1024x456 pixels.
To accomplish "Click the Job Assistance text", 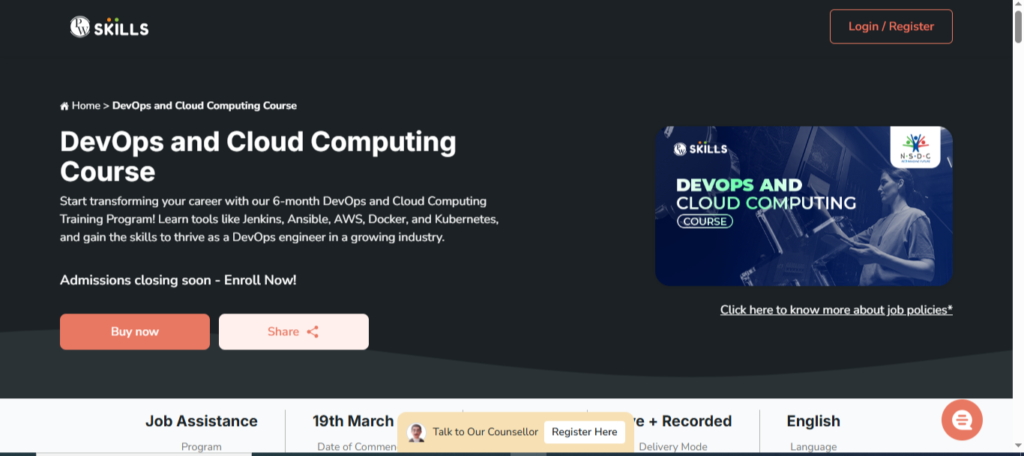I will click(201, 421).
